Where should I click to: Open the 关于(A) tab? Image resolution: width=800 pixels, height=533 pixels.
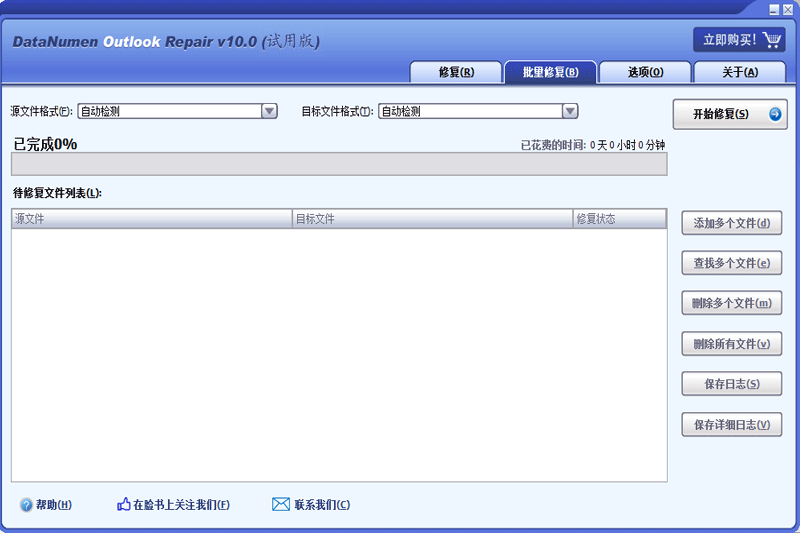click(x=740, y=72)
